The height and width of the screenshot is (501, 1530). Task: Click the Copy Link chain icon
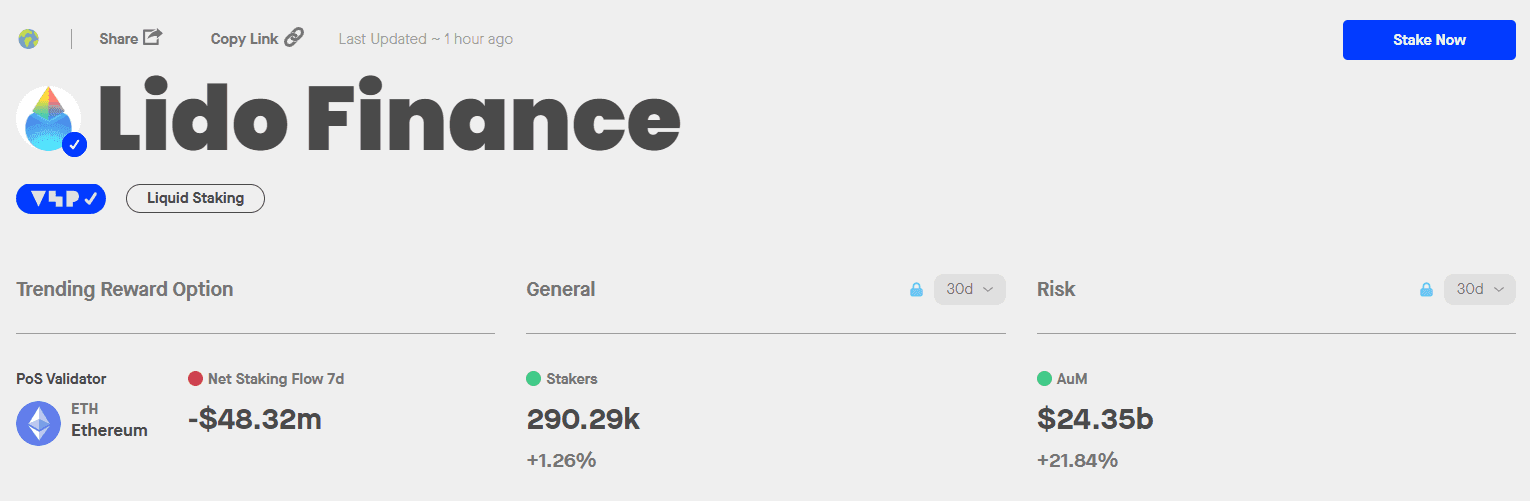tap(293, 38)
